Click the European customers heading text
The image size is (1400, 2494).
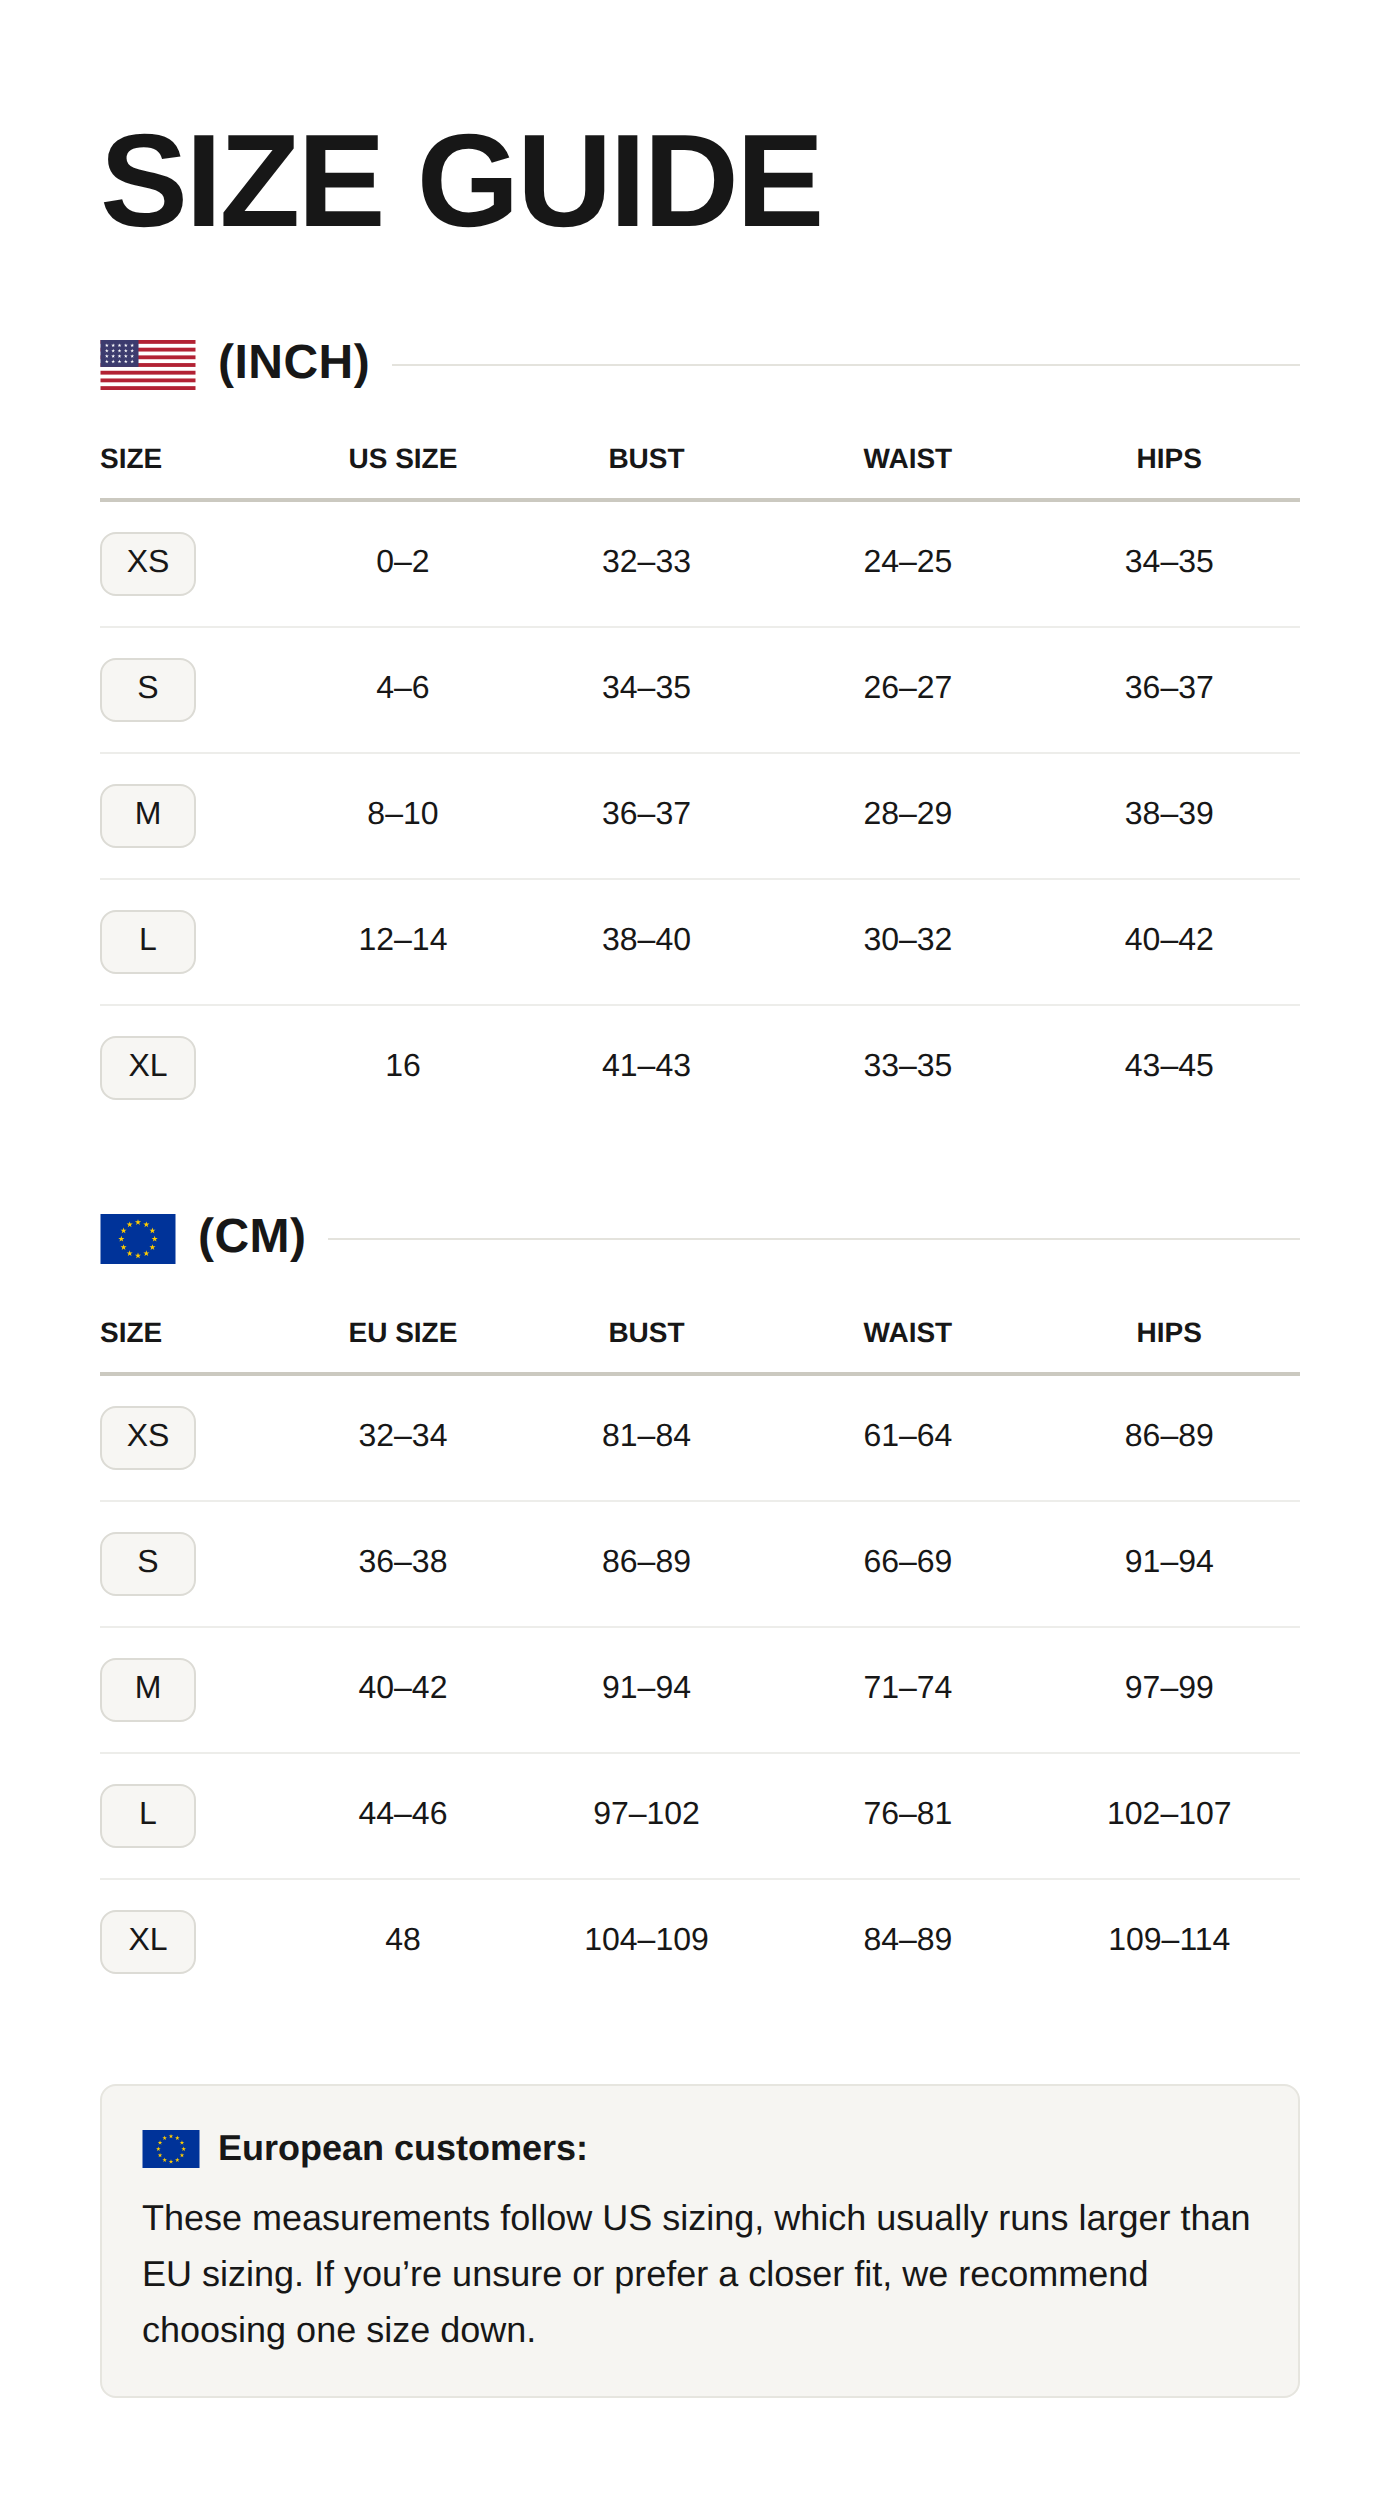click(x=402, y=2148)
